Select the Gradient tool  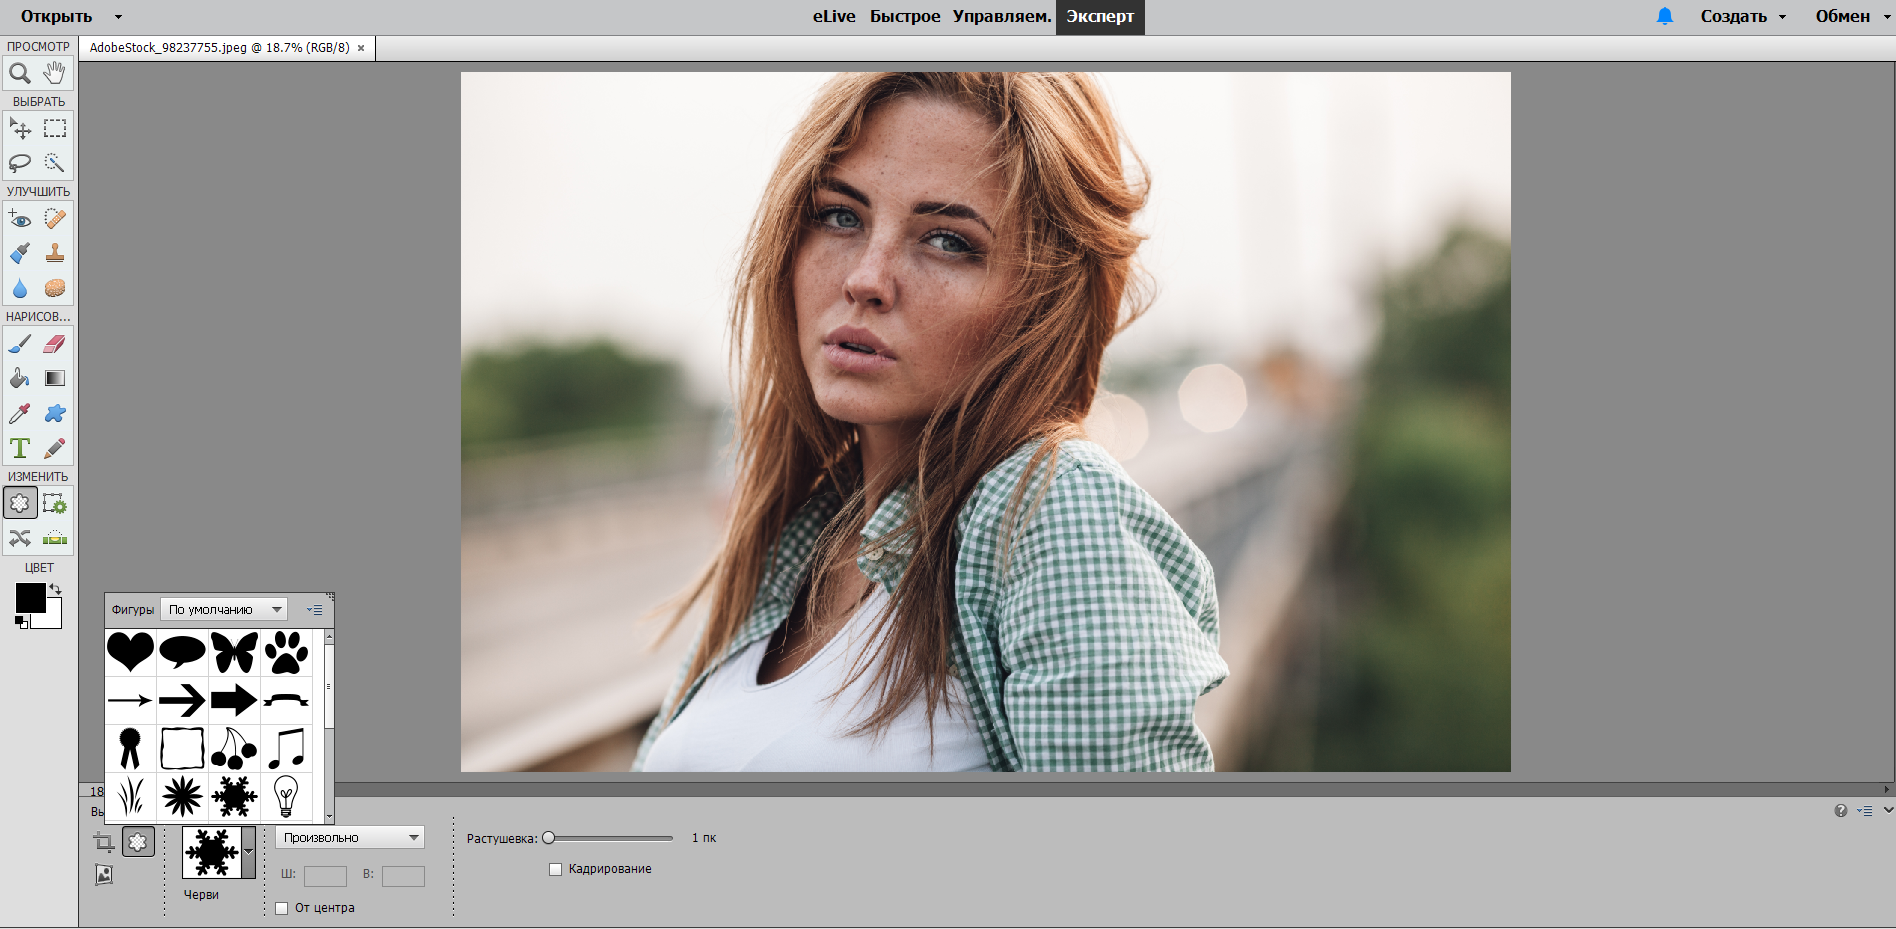click(x=55, y=378)
